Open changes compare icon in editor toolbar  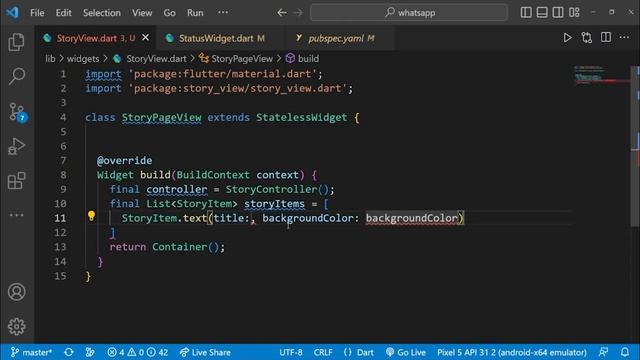point(587,38)
